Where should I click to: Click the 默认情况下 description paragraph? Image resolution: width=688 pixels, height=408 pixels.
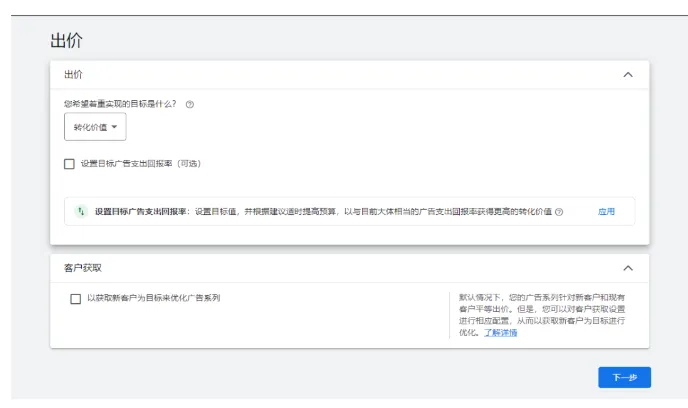click(542, 315)
